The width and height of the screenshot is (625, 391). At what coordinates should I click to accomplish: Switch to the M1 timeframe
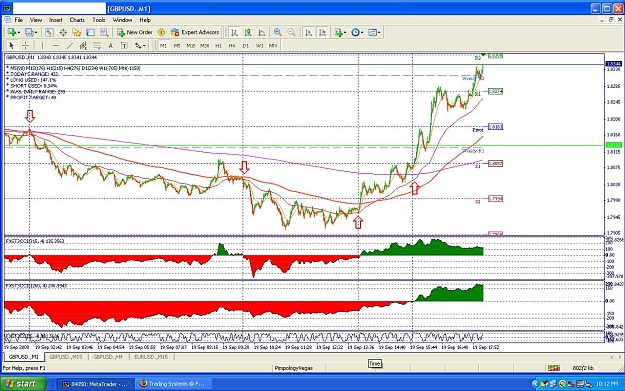pyautogui.click(x=163, y=46)
